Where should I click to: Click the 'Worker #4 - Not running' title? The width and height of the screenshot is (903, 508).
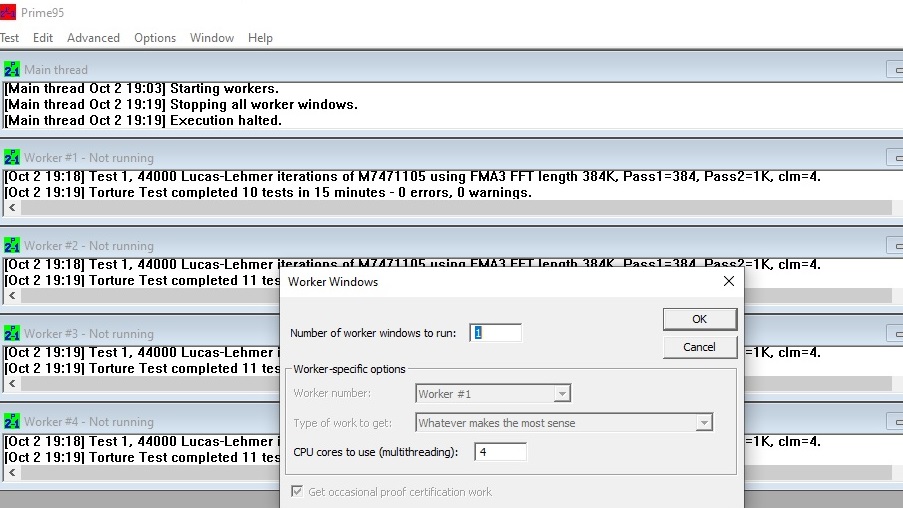89,422
